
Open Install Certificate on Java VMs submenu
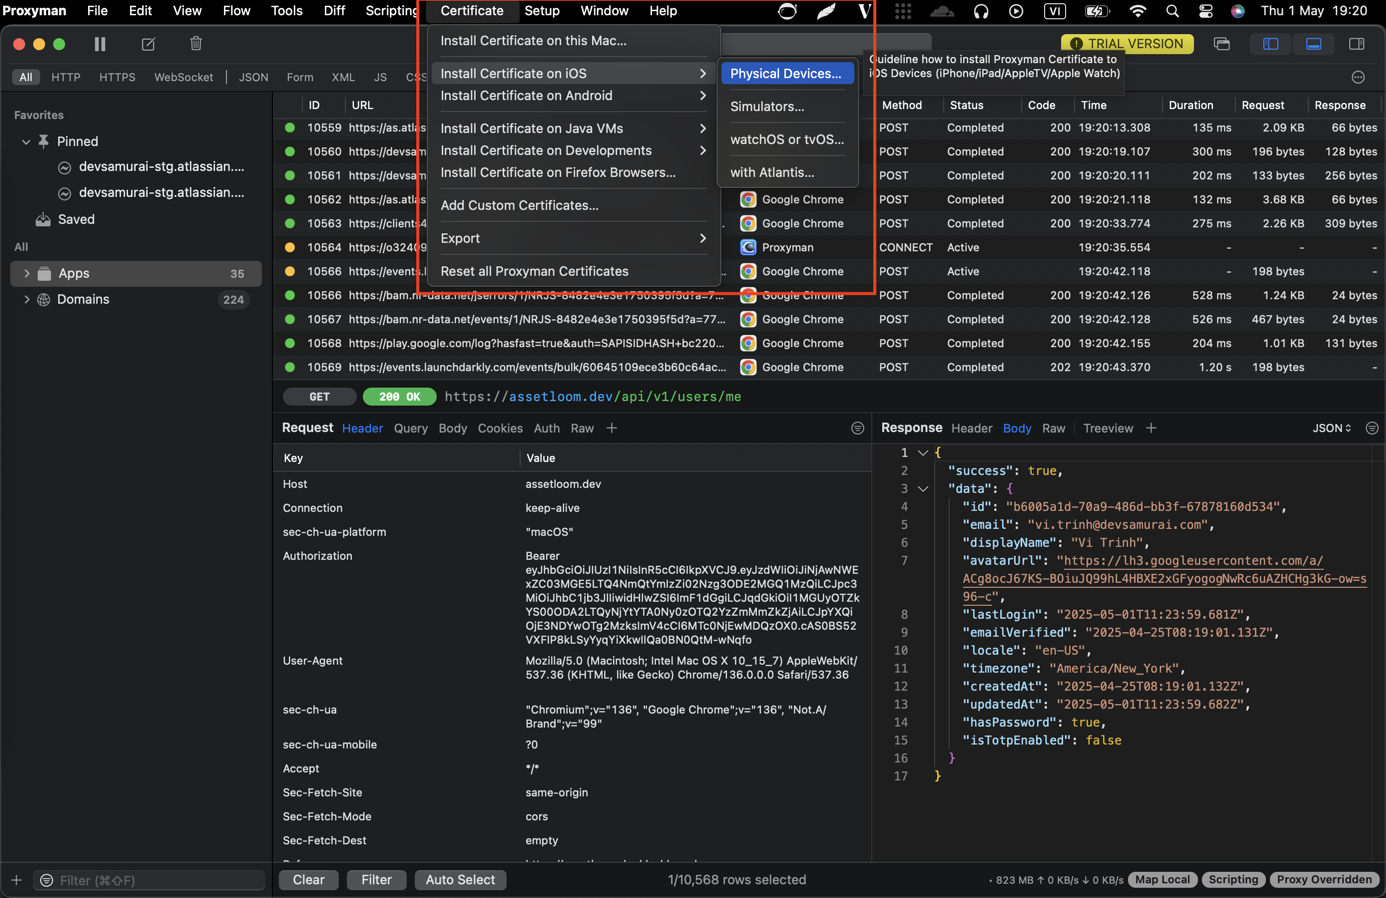(573, 128)
